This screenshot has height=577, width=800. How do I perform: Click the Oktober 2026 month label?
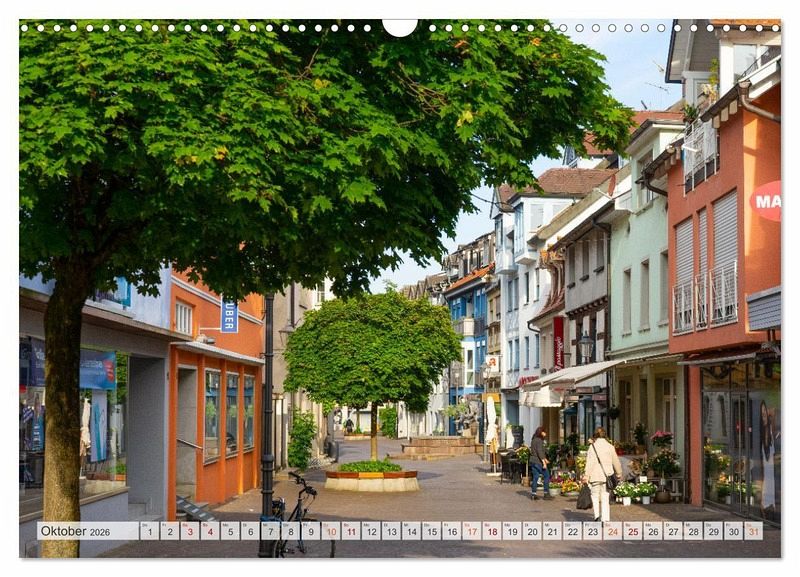point(76,531)
